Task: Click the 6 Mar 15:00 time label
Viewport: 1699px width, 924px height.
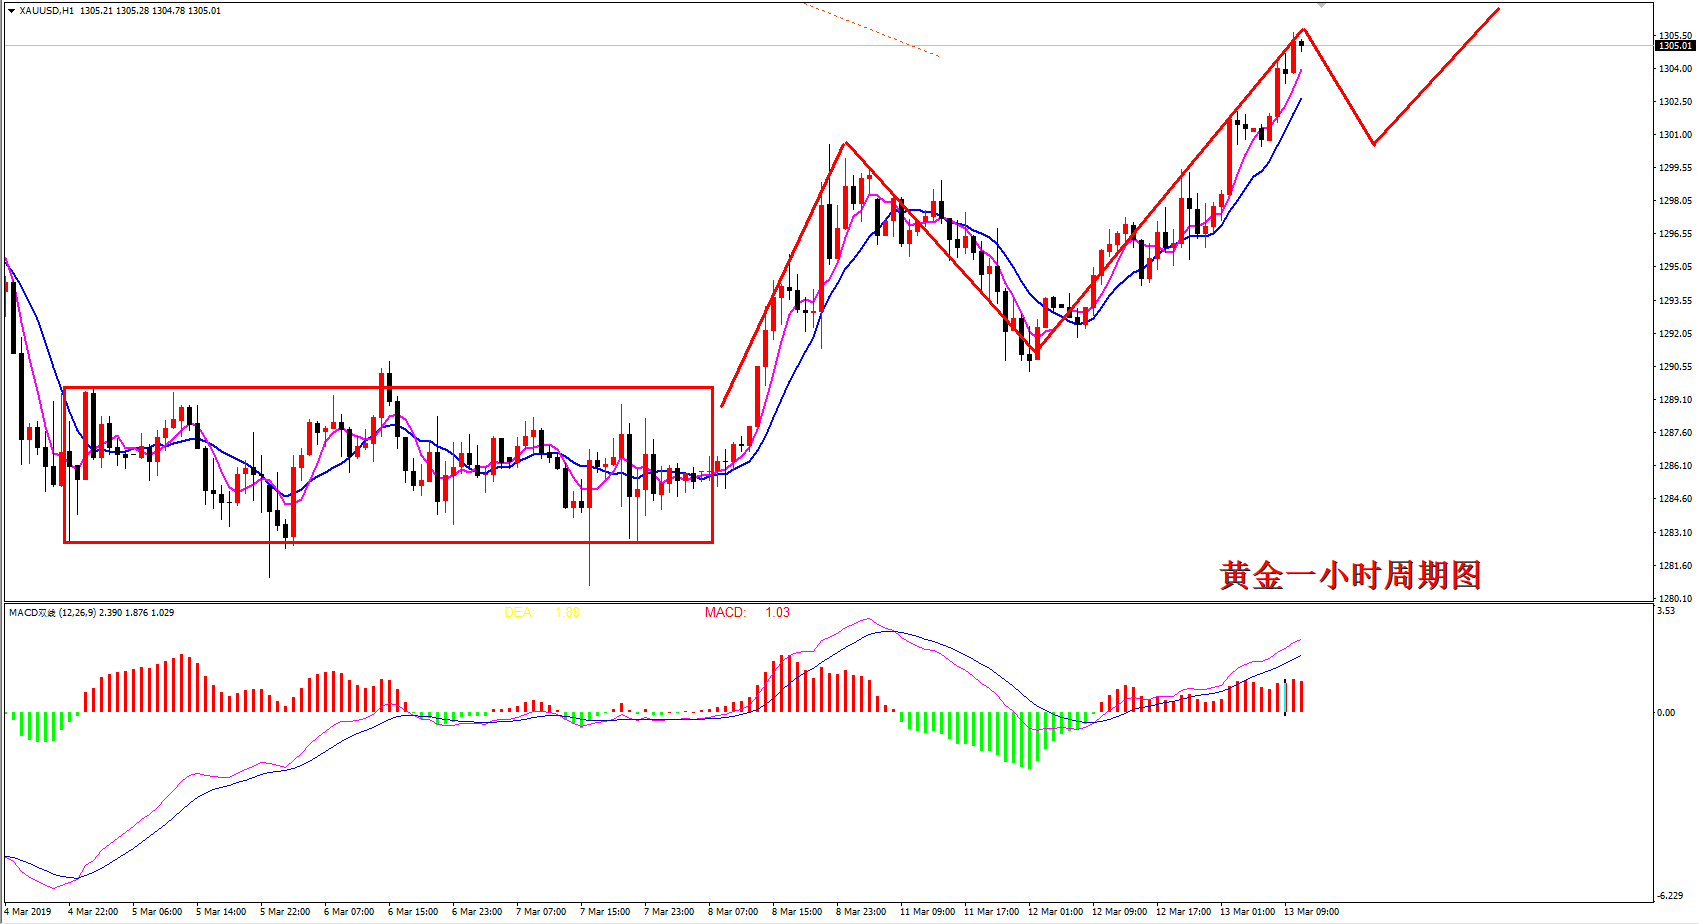Action: pyautogui.click(x=413, y=912)
